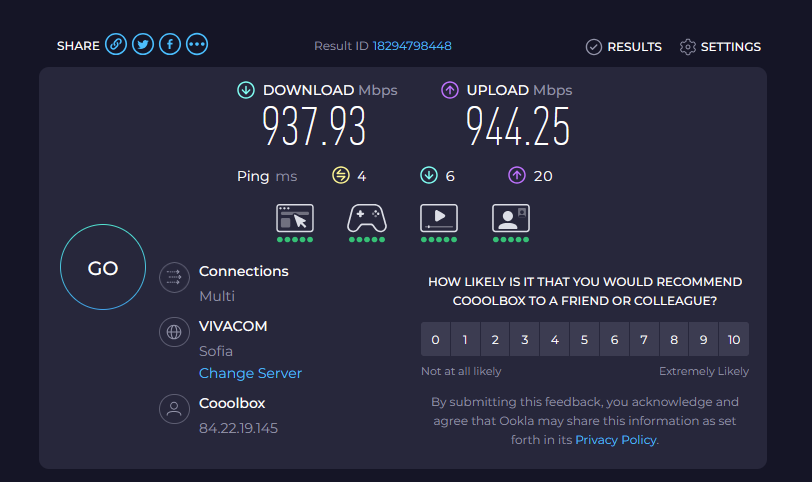Rate recommendation as 3
The height and width of the screenshot is (482, 812).
pos(525,339)
